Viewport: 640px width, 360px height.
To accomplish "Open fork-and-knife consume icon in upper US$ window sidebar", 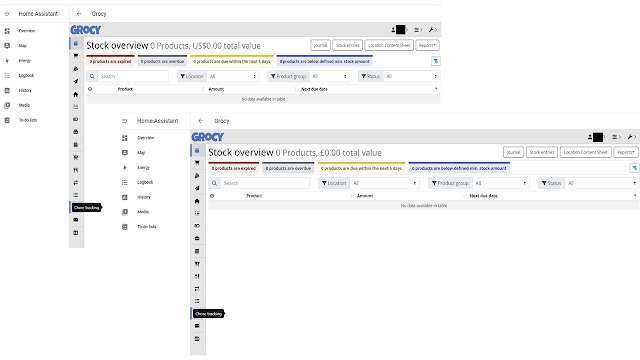I will click(x=76, y=170).
